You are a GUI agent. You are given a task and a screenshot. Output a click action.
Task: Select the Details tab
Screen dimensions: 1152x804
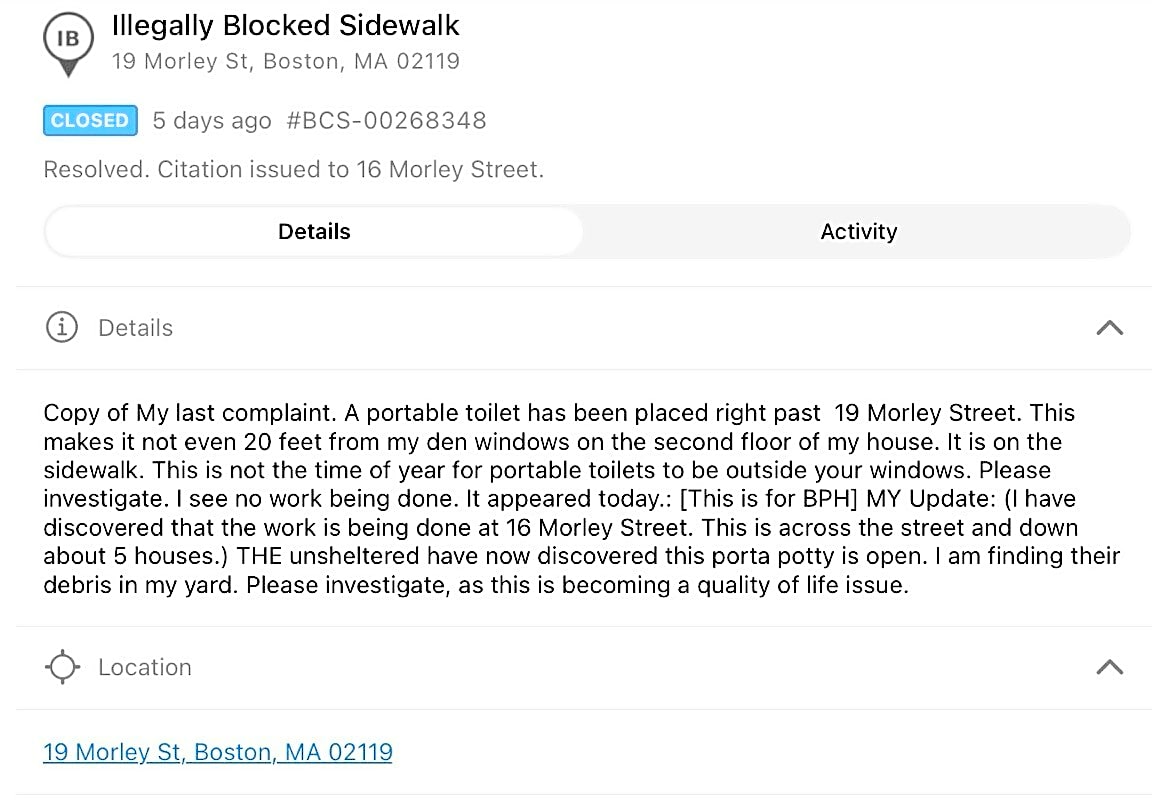(x=314, y=231)
